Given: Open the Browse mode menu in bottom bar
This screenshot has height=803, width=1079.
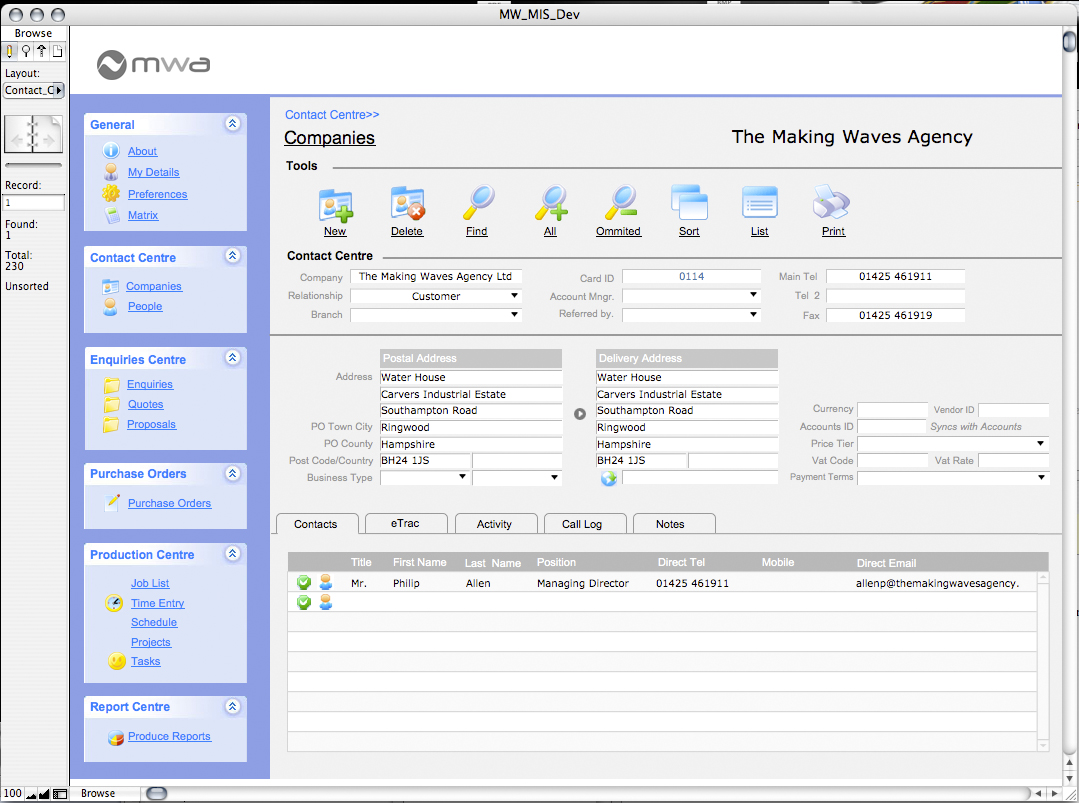Looking at the screenshot, I should (105, 793).
